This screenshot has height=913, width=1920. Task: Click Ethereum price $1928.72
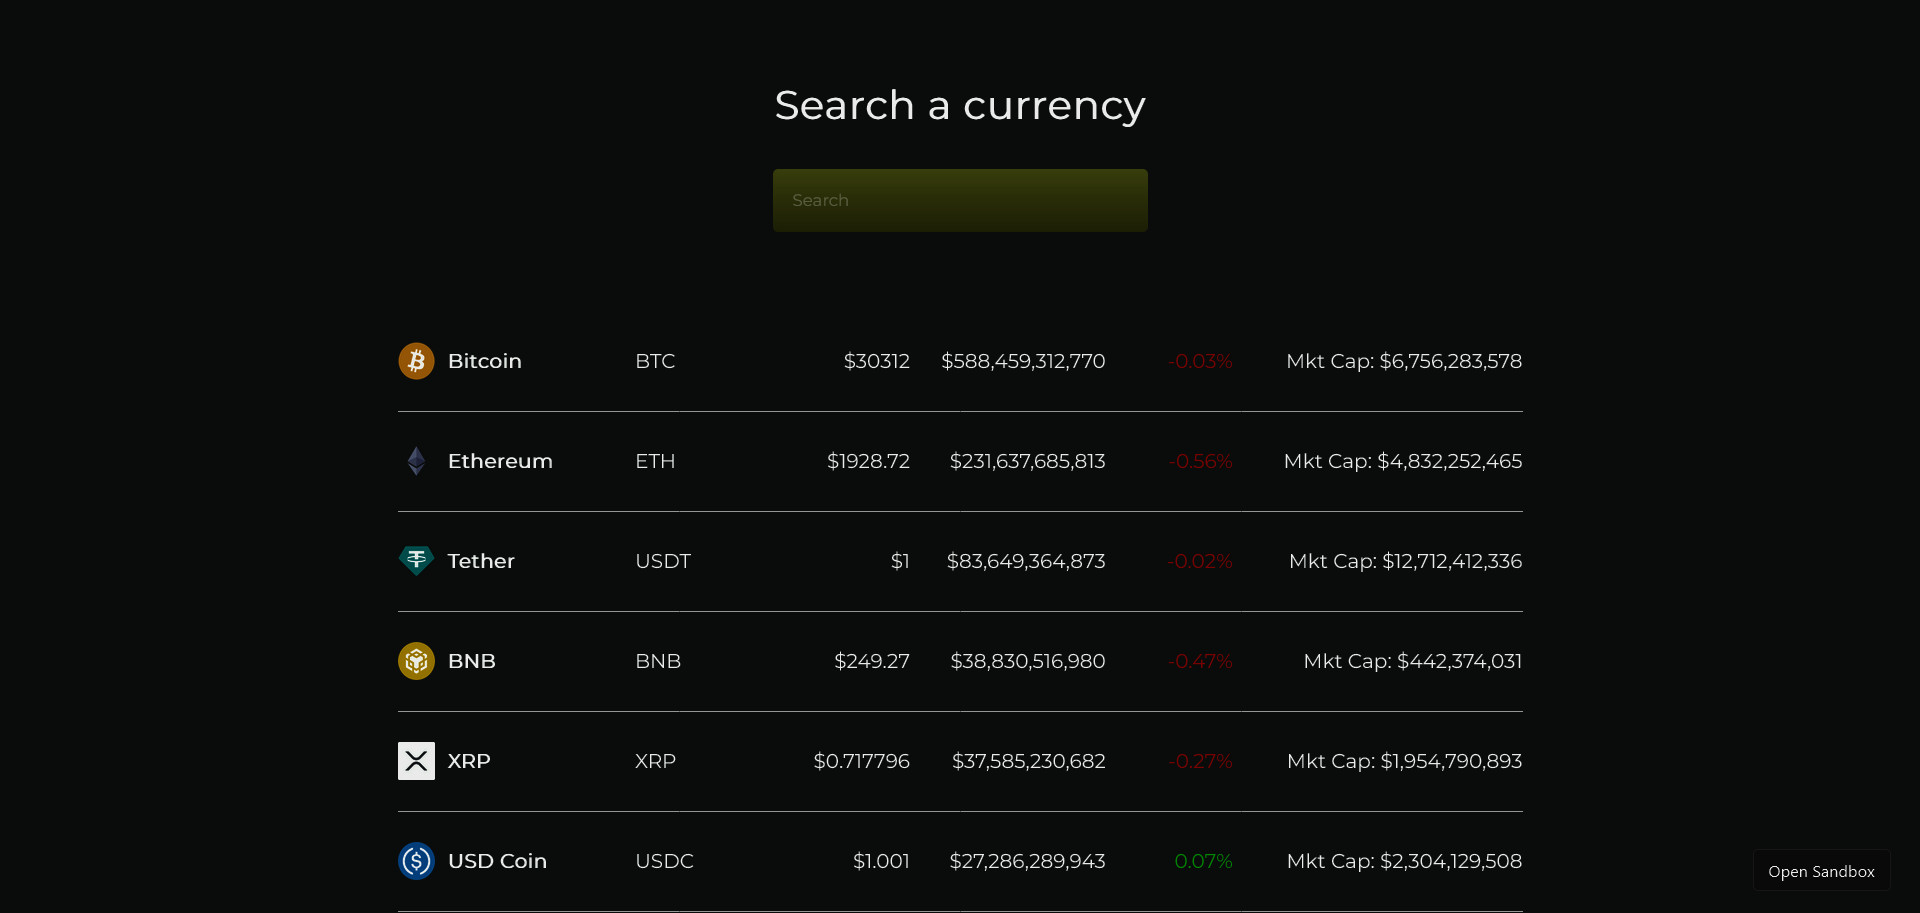pyautogui.click(x=868, y=461)
